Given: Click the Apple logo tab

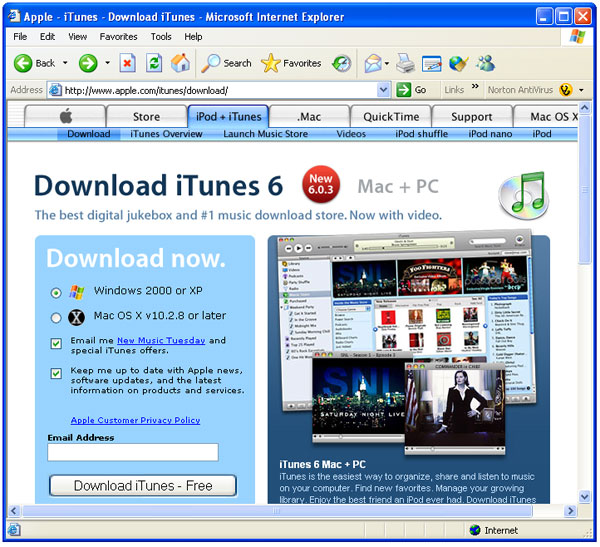Looking at the screenshot, I should pos(66,116).
